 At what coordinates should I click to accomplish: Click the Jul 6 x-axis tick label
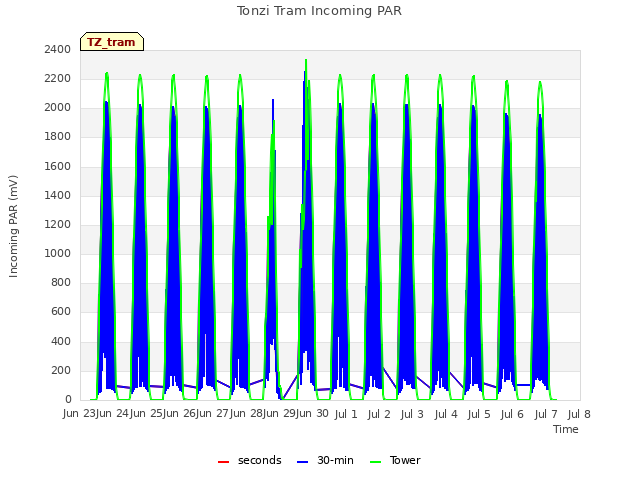coord(512,415)
